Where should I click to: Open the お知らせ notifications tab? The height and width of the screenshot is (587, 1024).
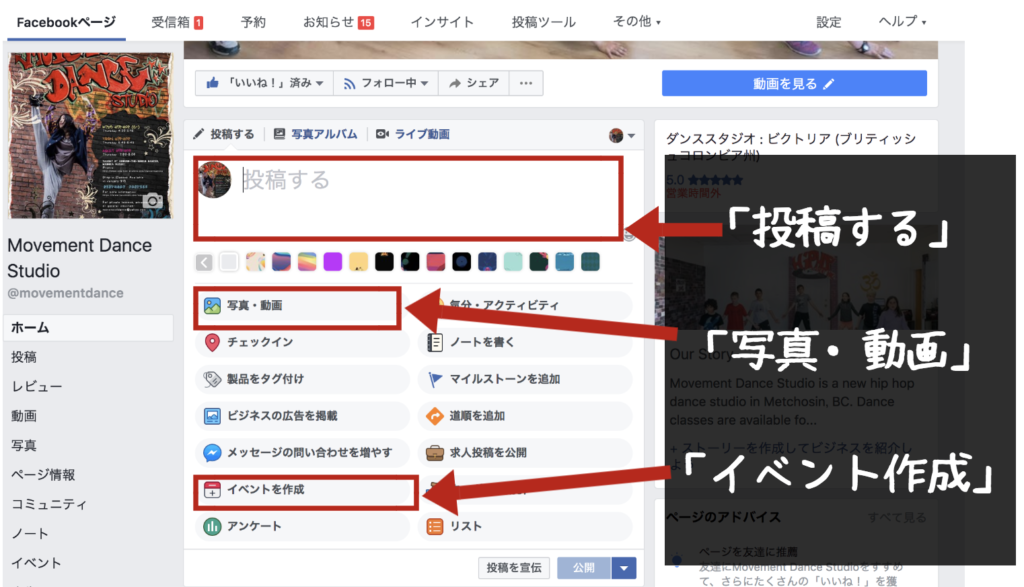338,22
